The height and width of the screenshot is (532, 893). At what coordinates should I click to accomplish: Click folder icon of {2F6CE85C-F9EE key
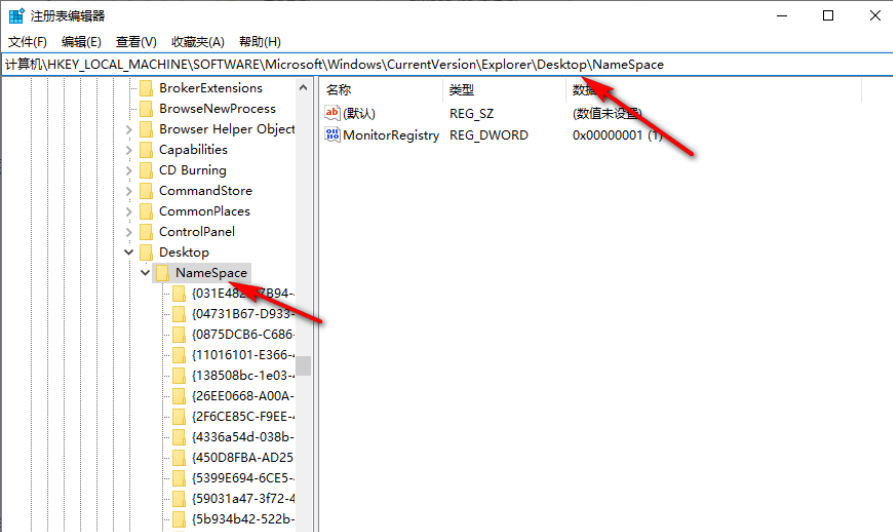tap(179, 416)
